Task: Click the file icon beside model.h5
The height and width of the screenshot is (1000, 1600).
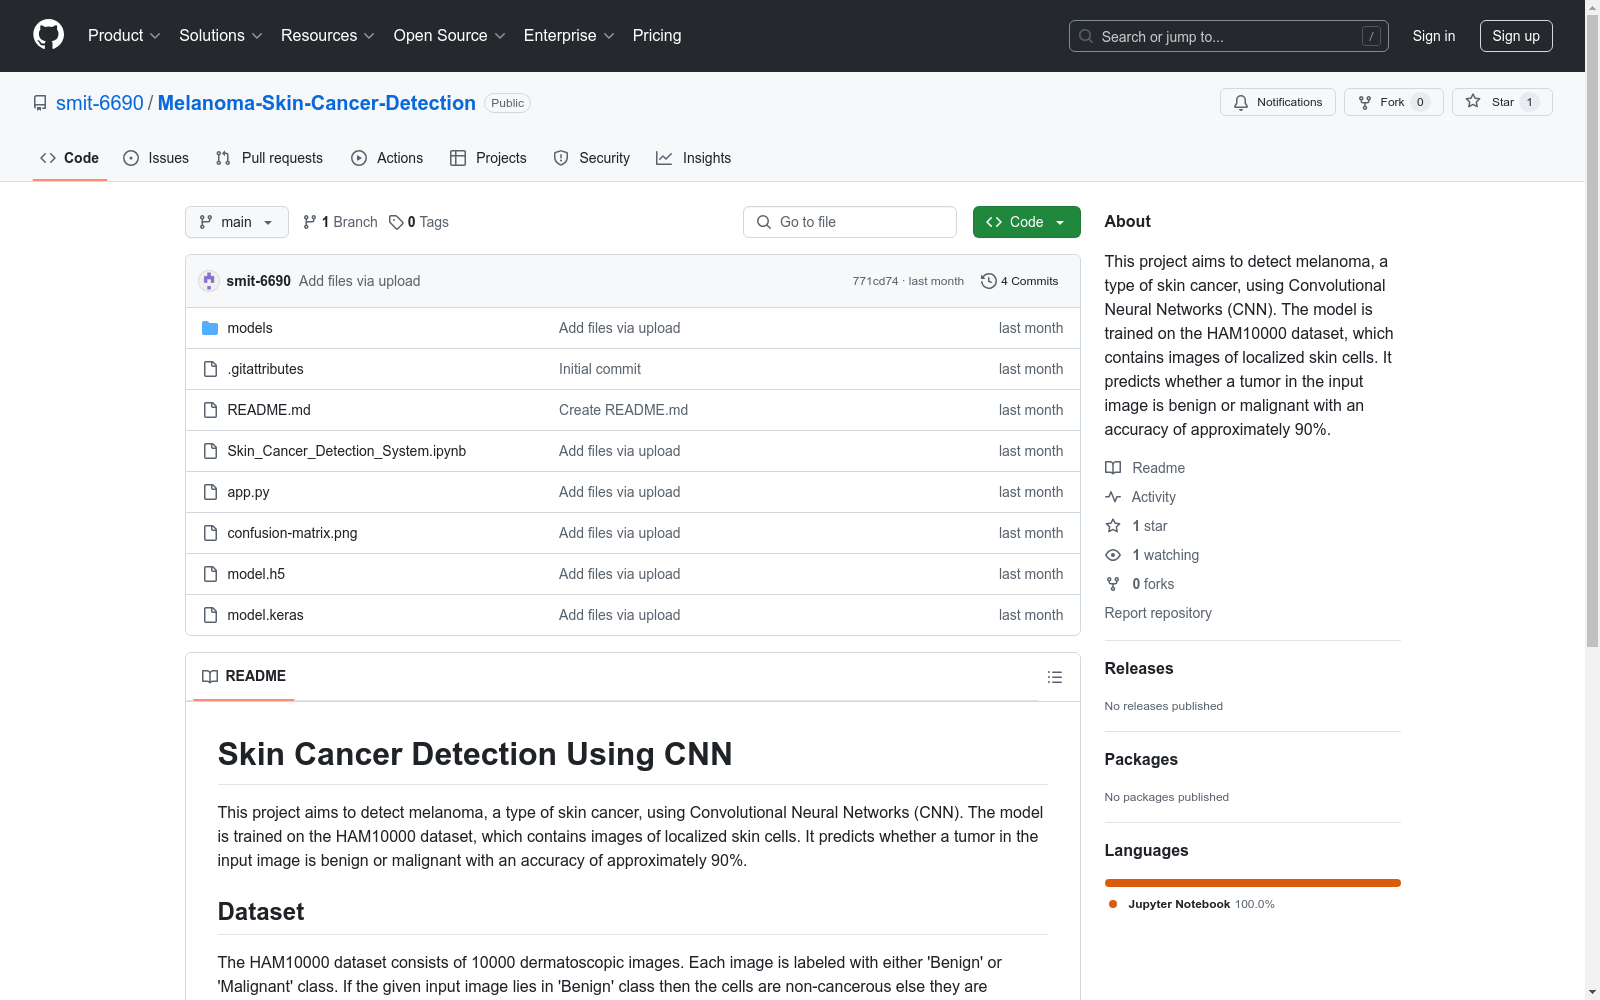Action: coord(210,574)
